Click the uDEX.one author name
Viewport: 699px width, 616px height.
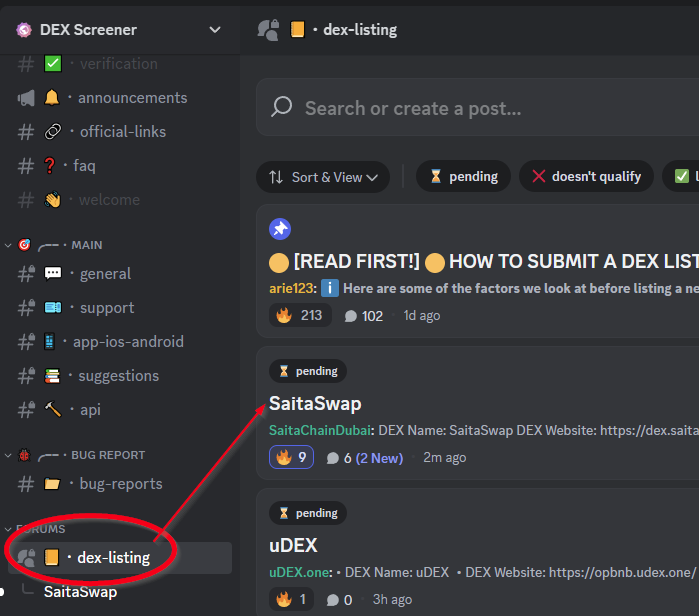pos(299,572)
